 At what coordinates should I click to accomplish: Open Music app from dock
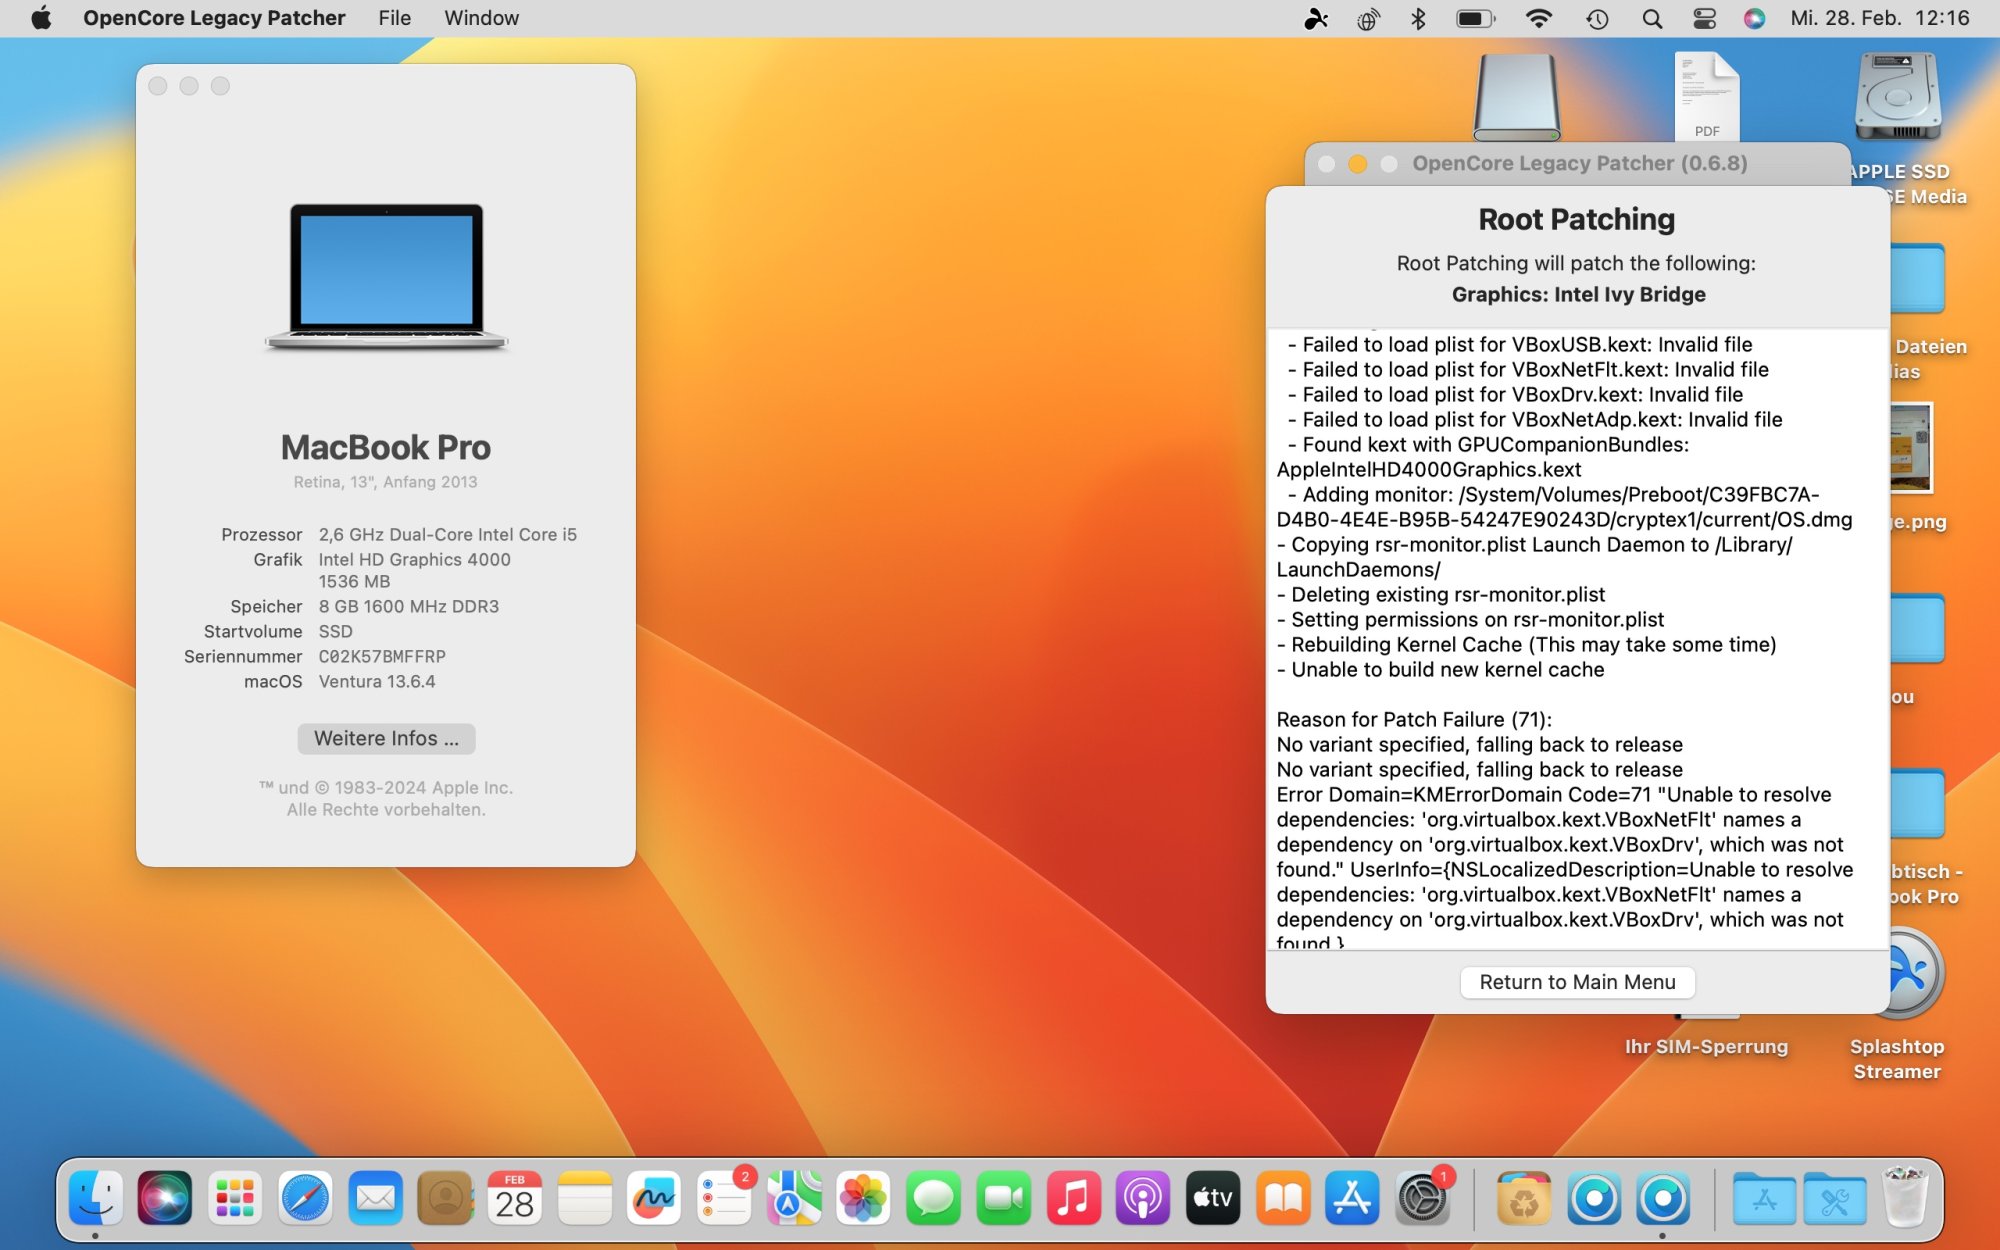pyautogui.click(x=1071, y=1198)
